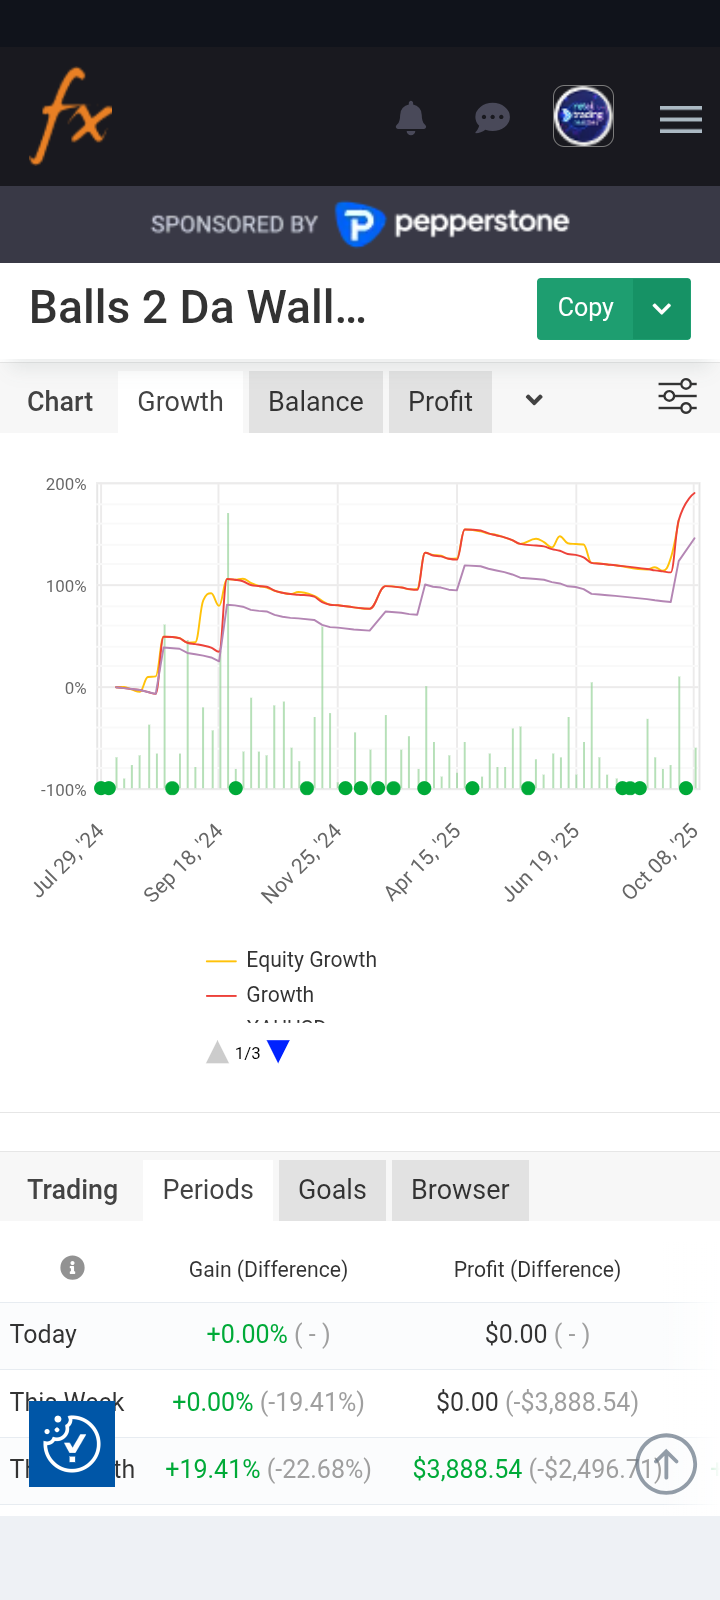Open the cookie consent preferences badge

point(72,1444)
